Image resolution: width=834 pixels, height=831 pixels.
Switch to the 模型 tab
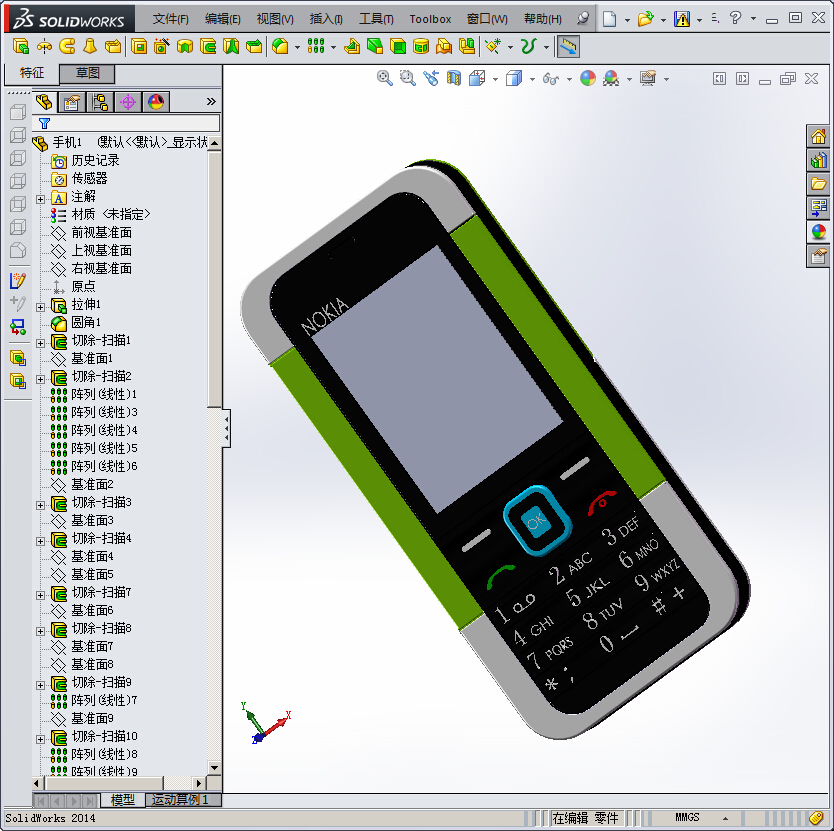(122, 800)
